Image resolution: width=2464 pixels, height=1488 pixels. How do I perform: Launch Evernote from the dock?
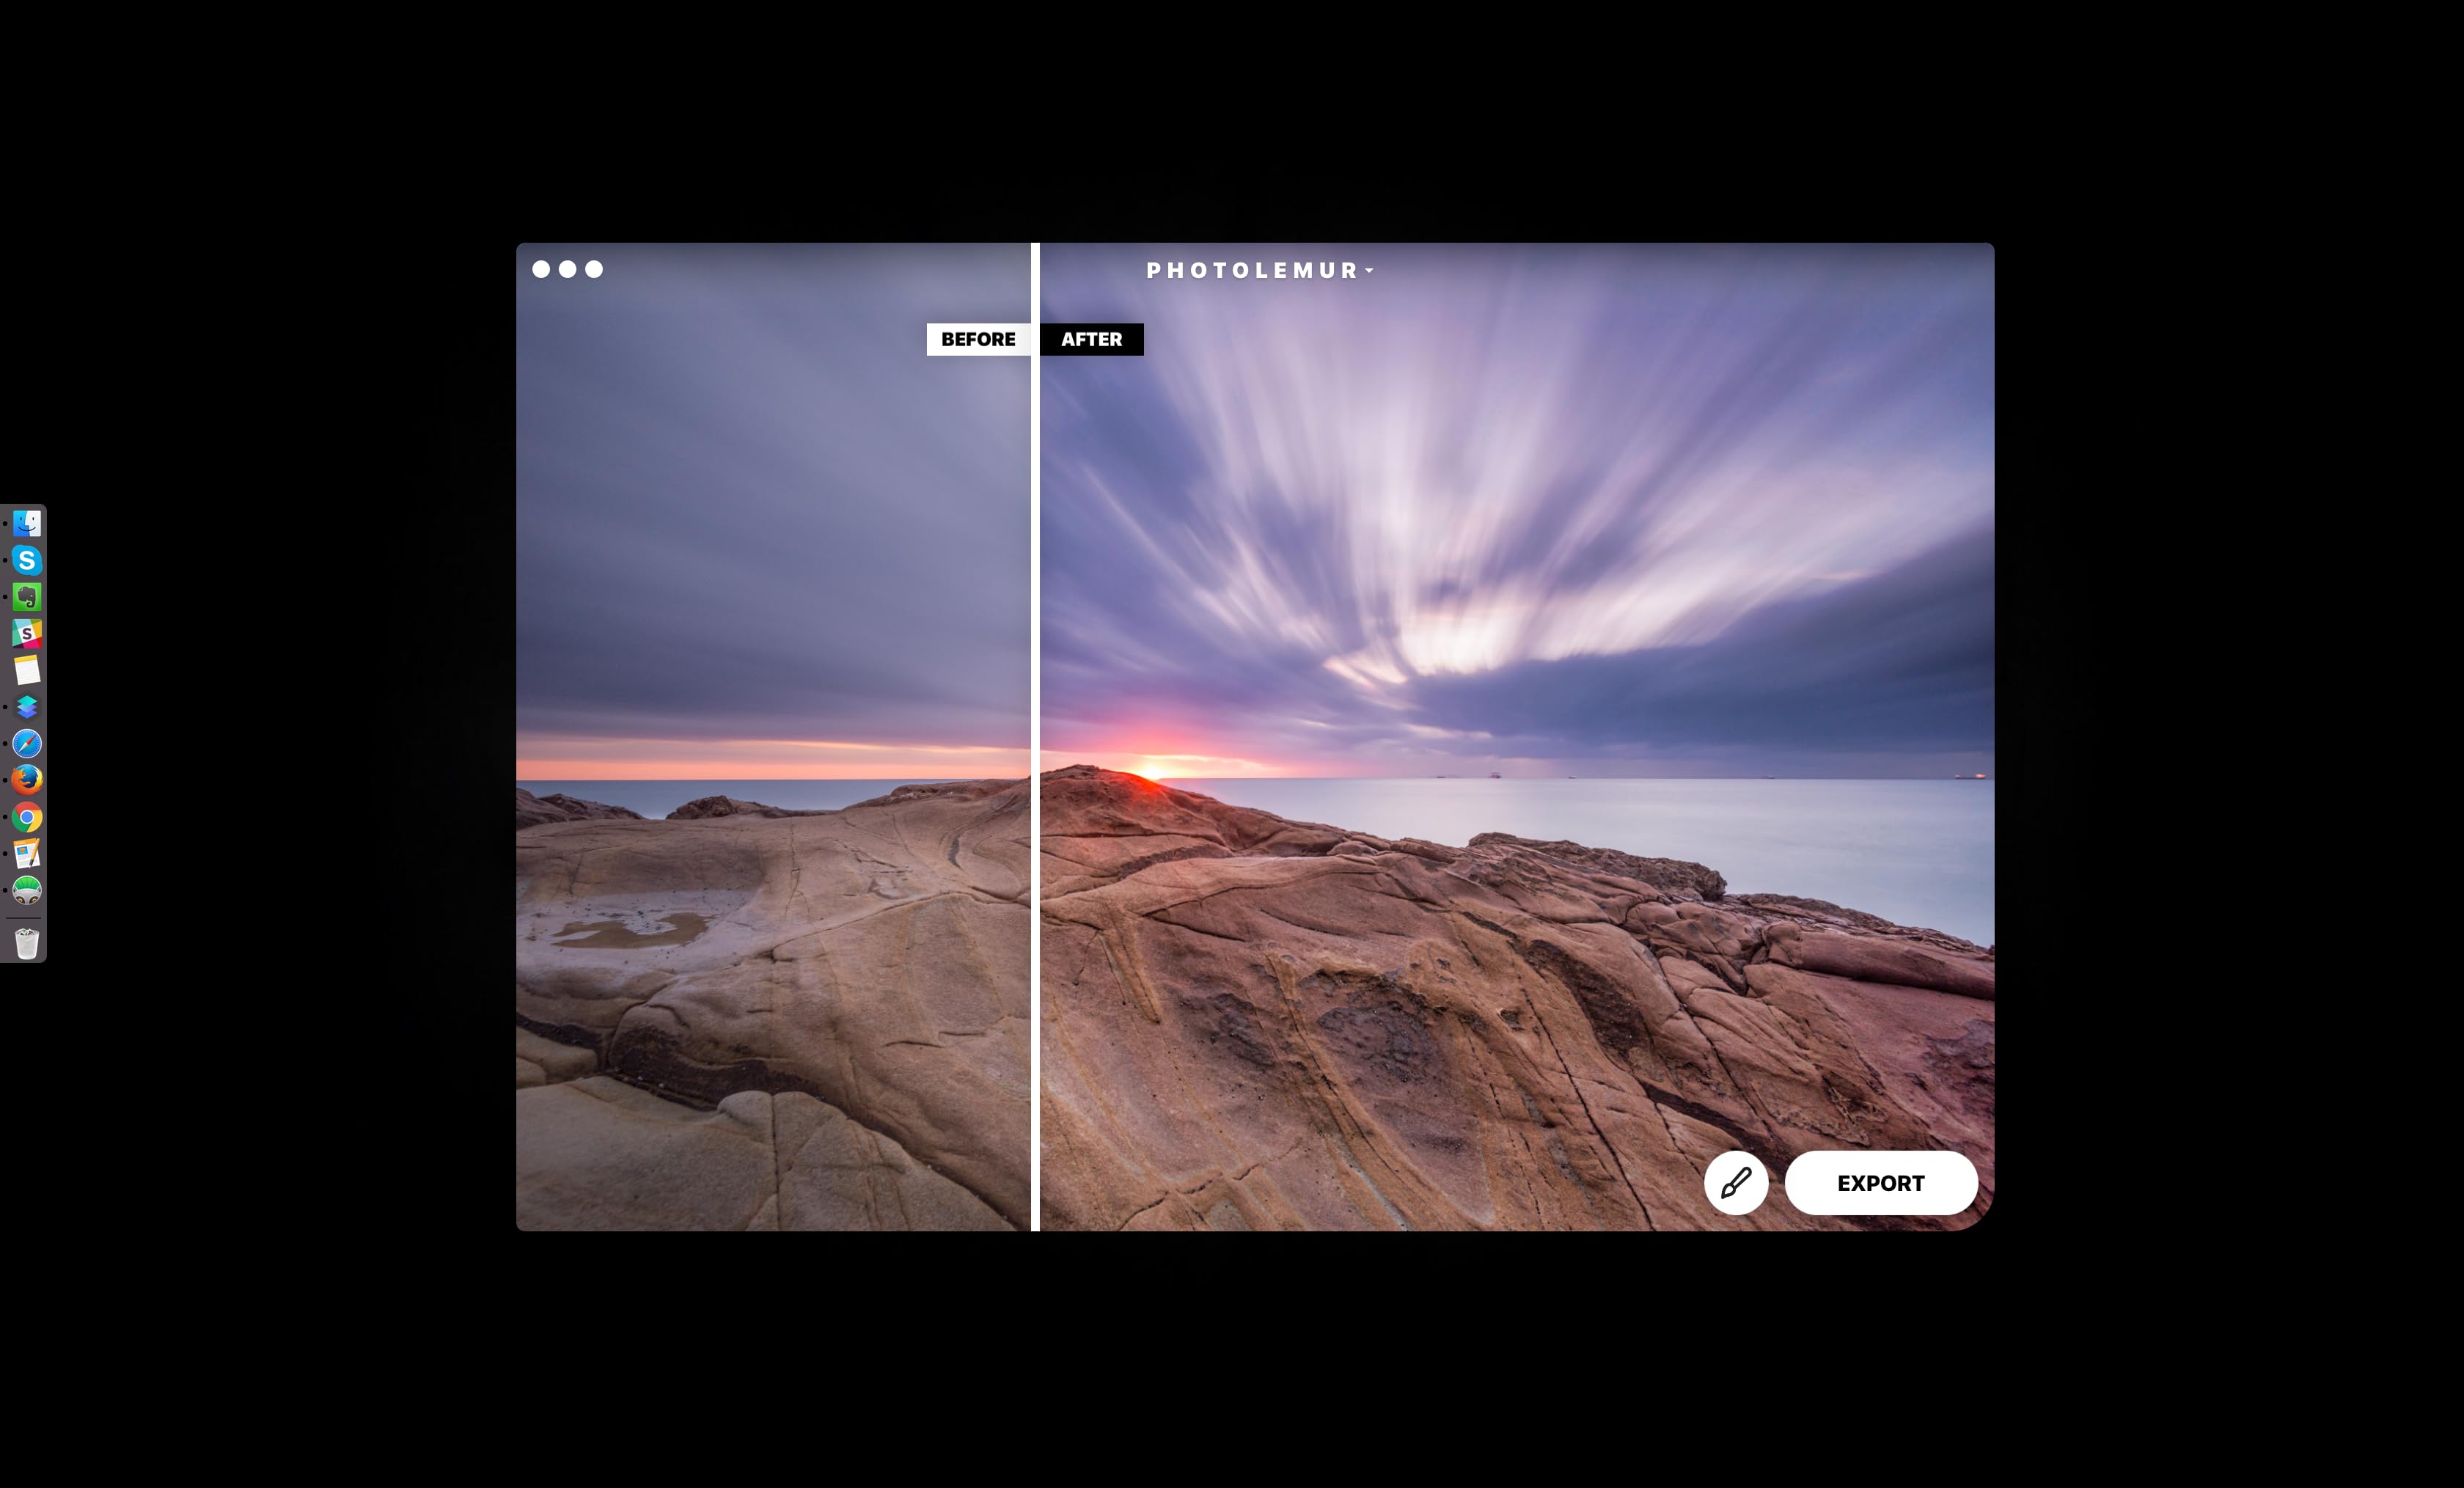click(x=27, y=597)
